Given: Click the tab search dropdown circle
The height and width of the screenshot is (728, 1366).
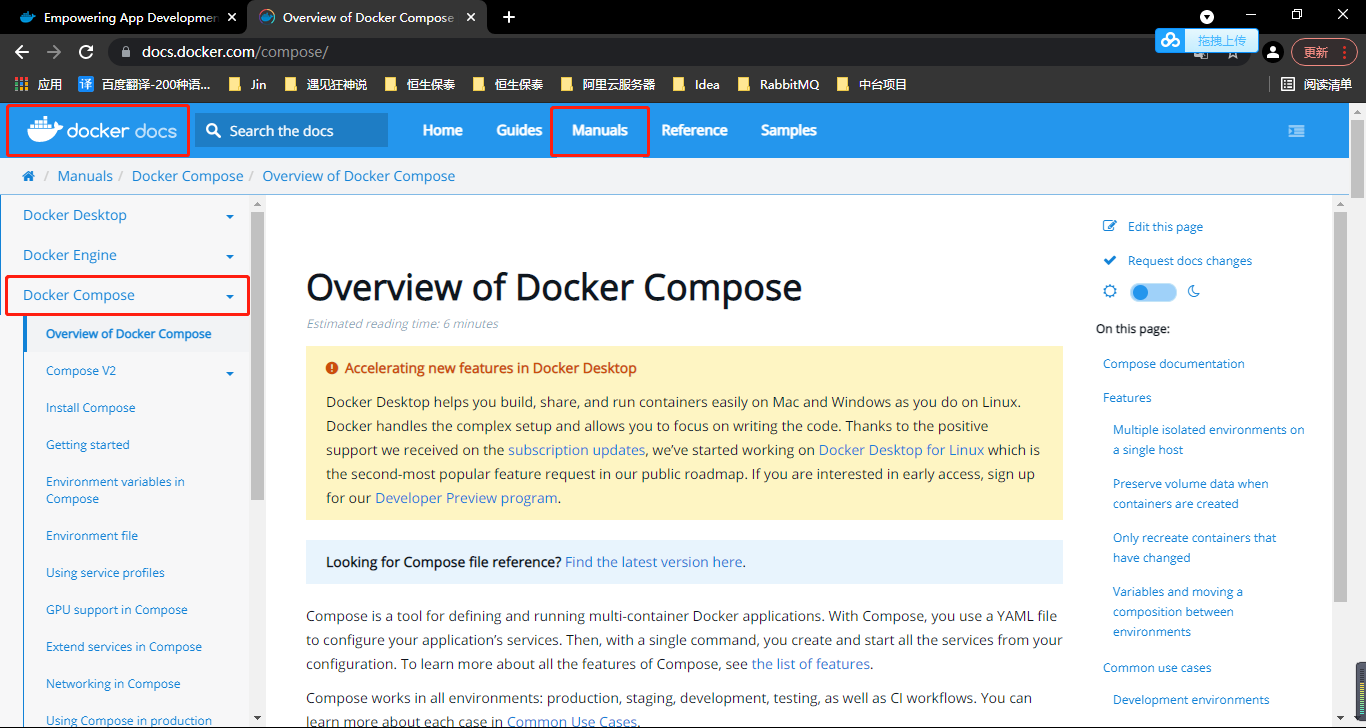Looking at the screenshot, I should 1207,16.
